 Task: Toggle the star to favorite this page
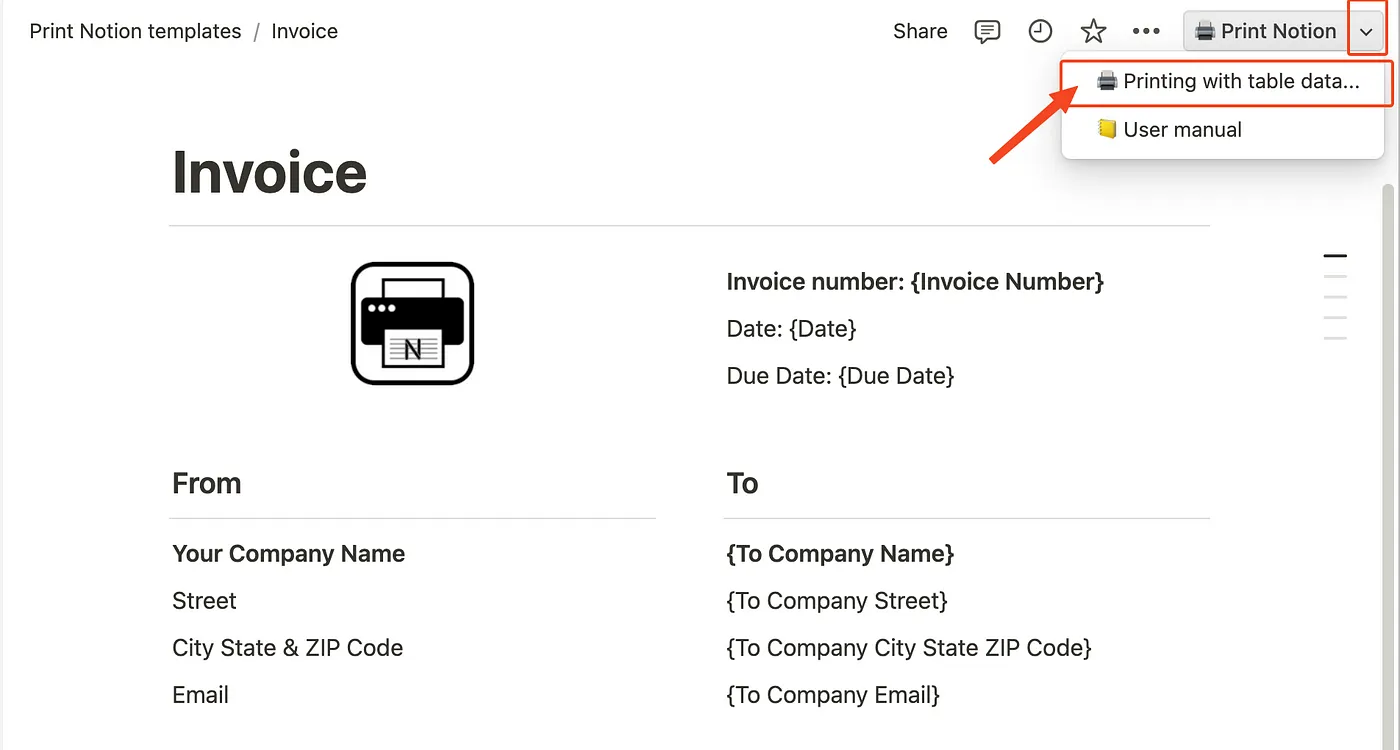pyautogui.click(x=1093, y=31)
